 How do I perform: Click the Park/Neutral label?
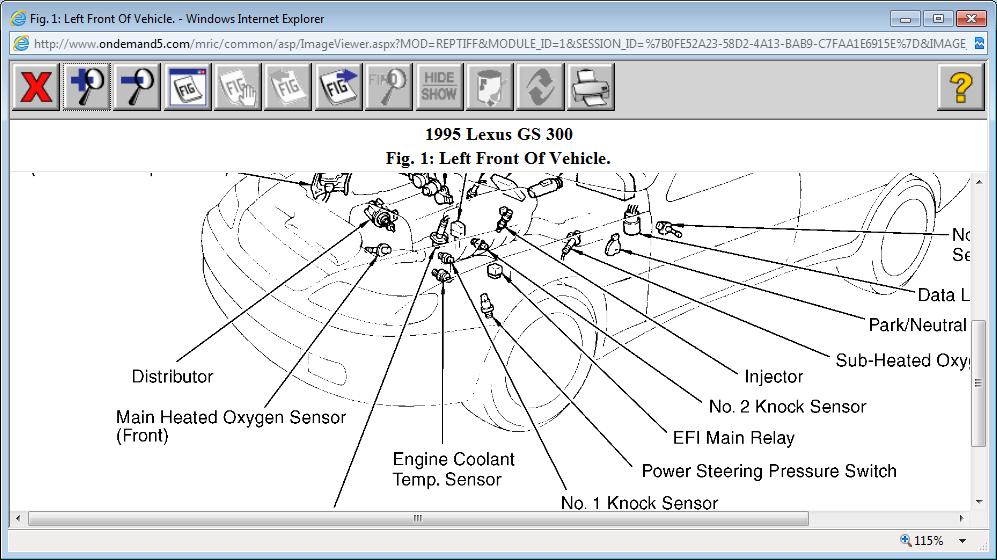[918, 325]
